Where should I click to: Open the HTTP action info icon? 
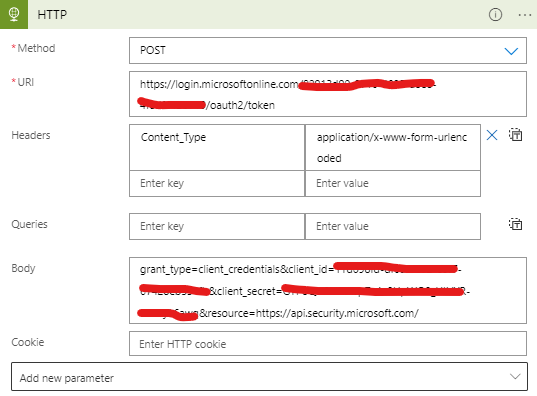point(495,14)
